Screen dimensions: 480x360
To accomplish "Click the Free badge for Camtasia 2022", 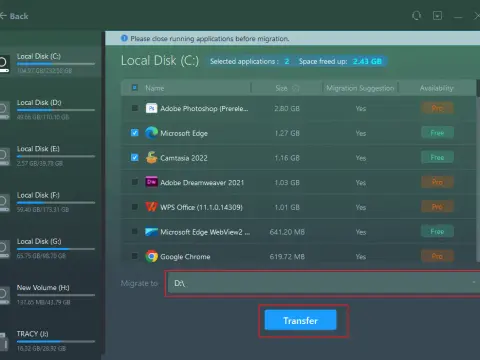I will click(437, 157).
